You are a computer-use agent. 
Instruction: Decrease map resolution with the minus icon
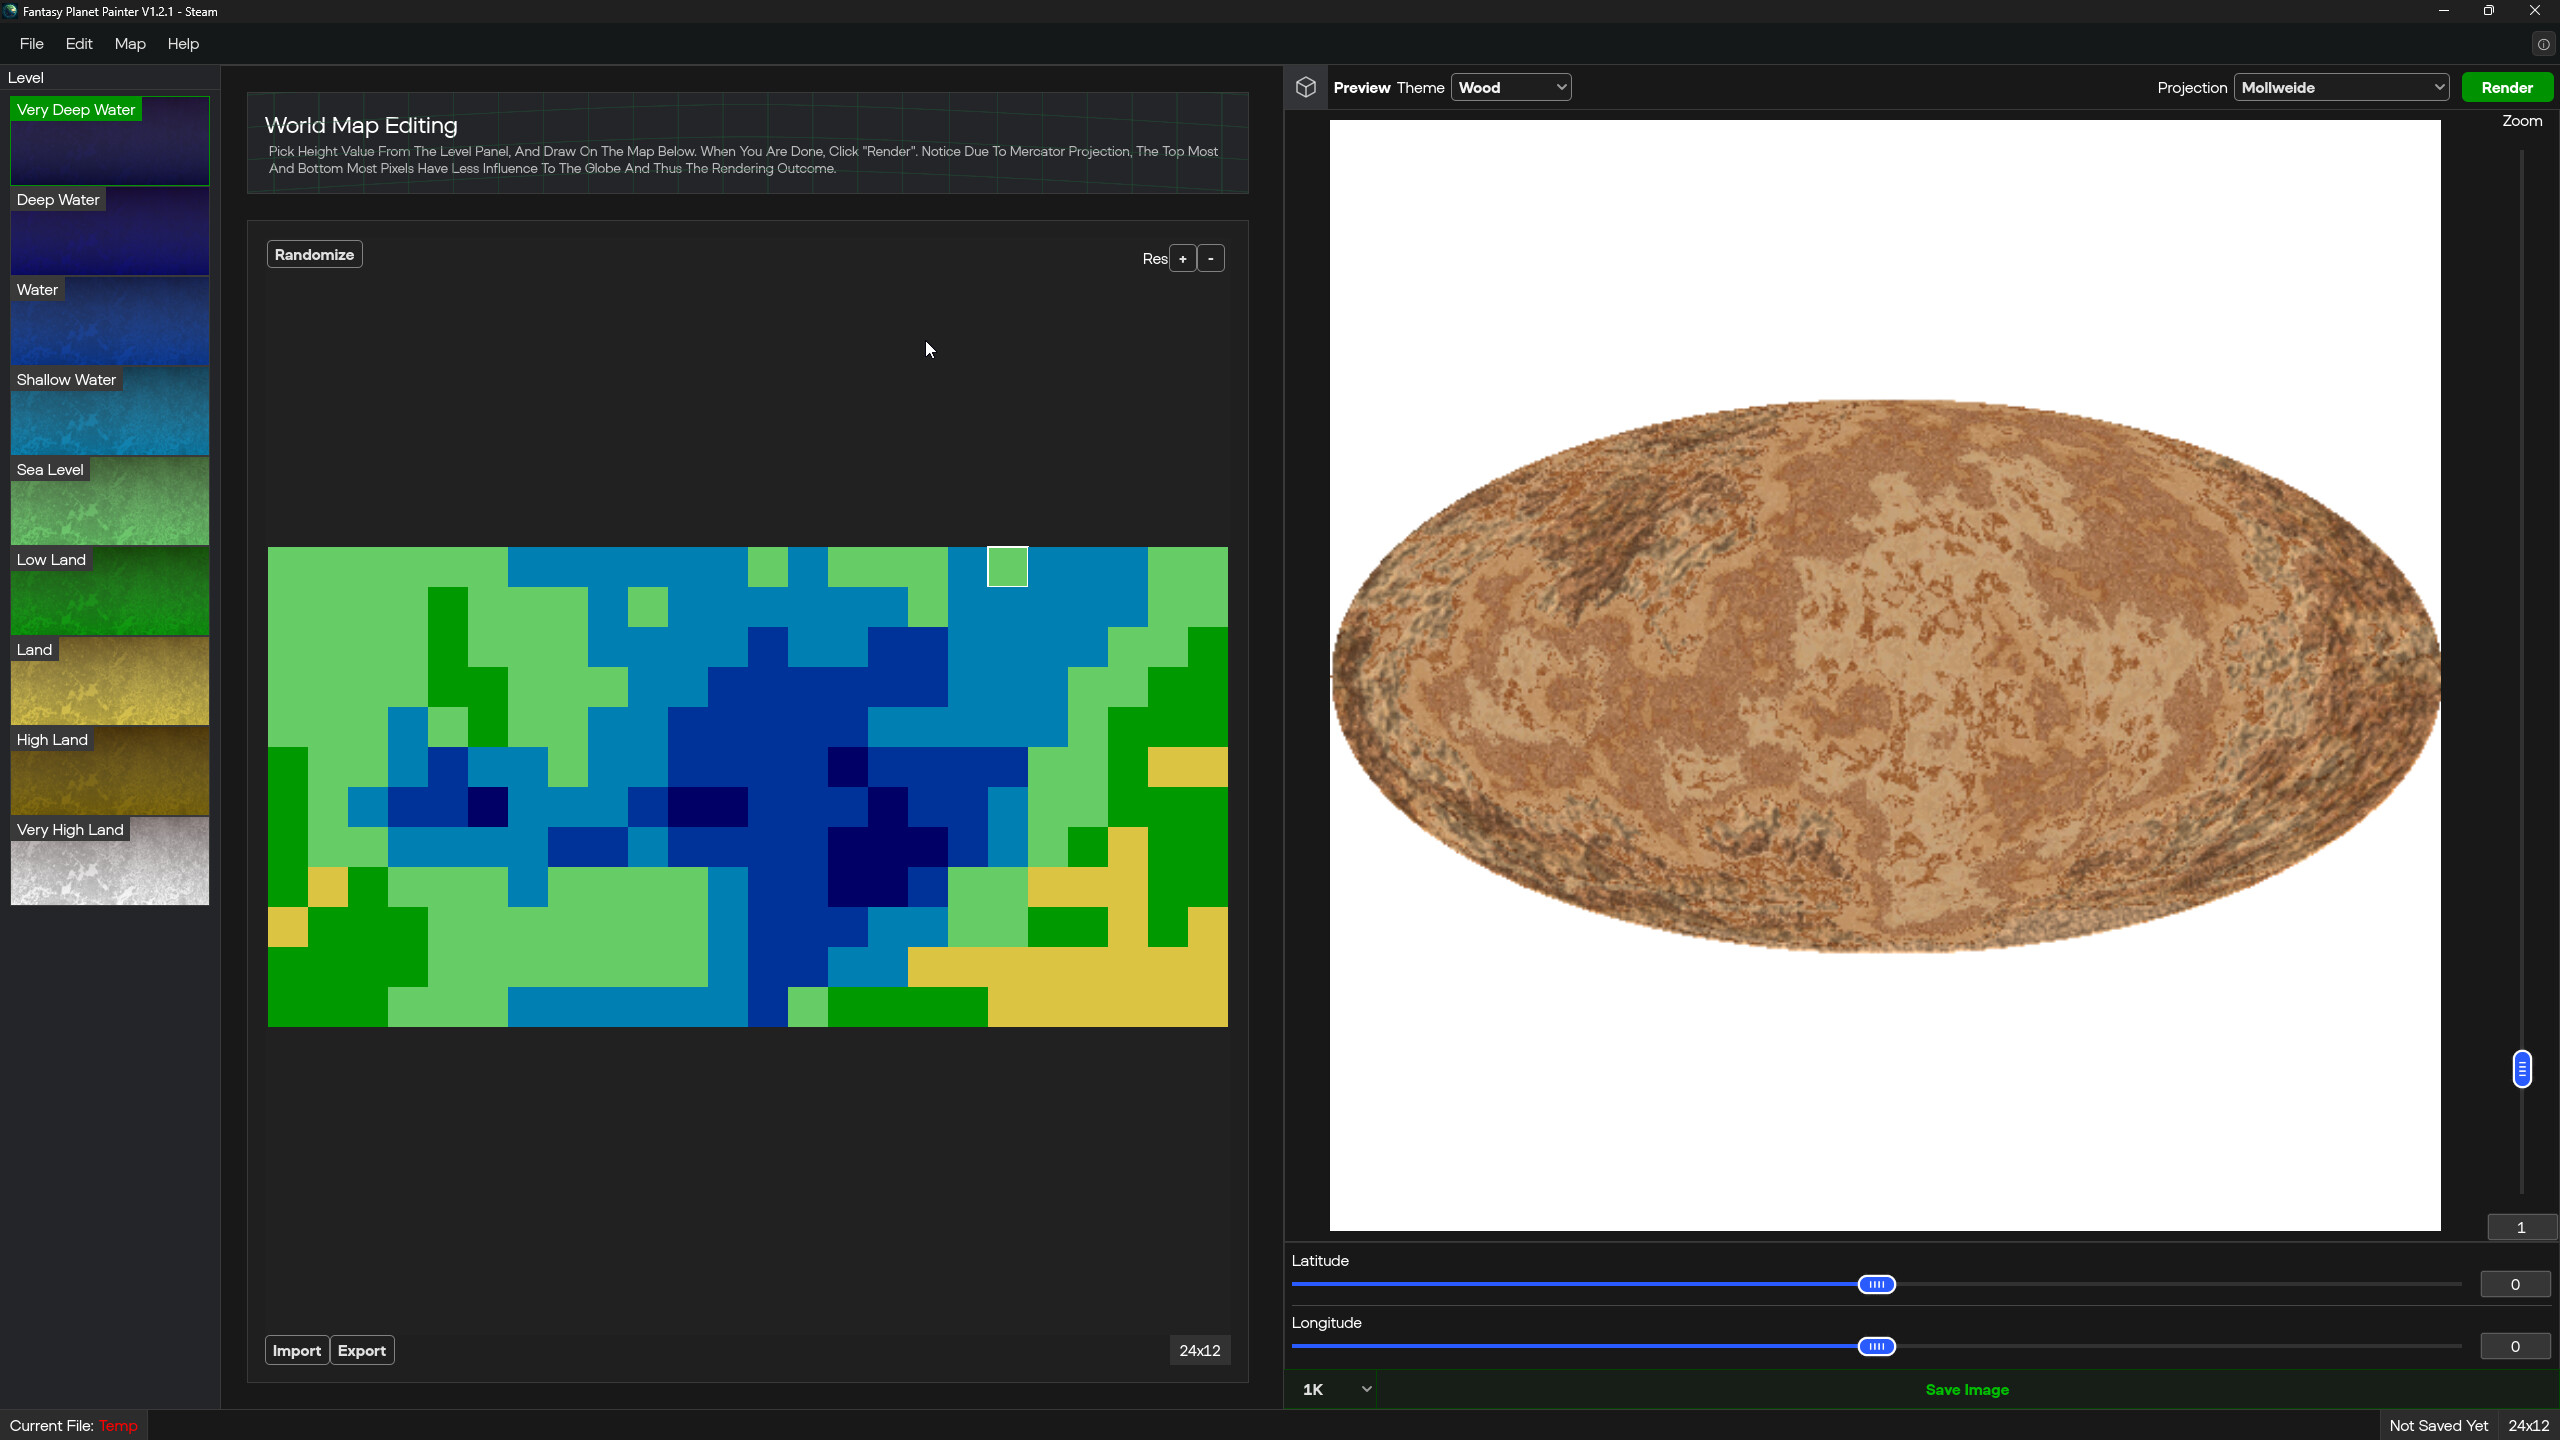(x=1210, y=258)
